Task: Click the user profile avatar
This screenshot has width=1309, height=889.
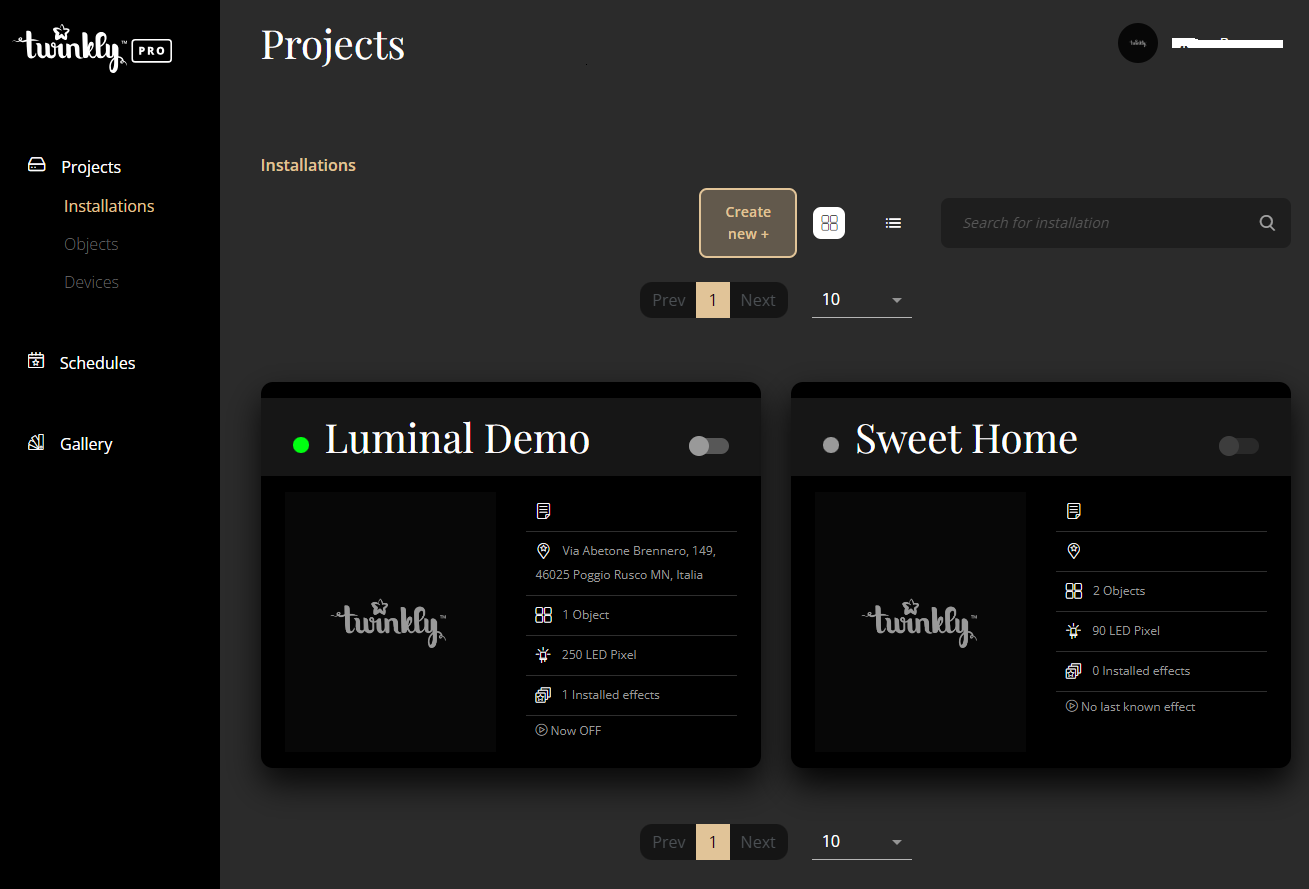Action: (1137, 43)
